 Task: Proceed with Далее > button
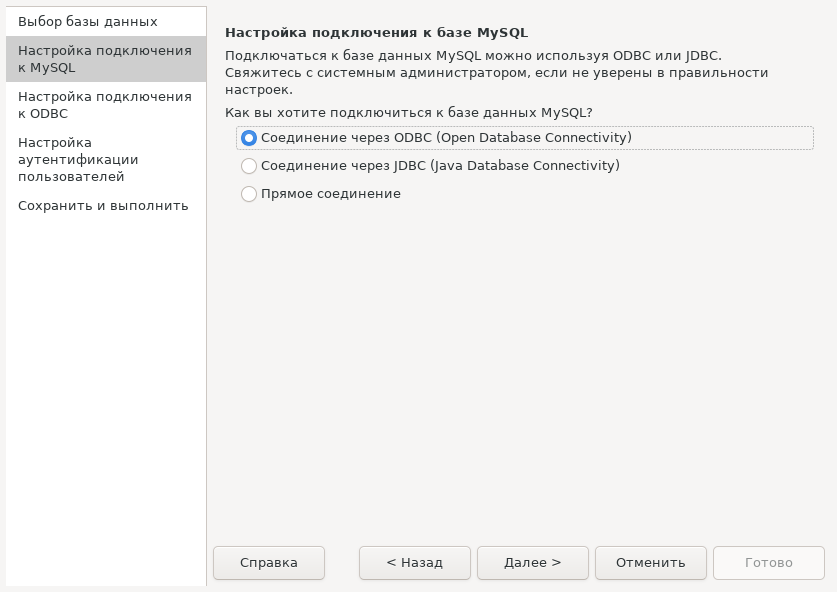pyautogui.click(x=533, y=563)
